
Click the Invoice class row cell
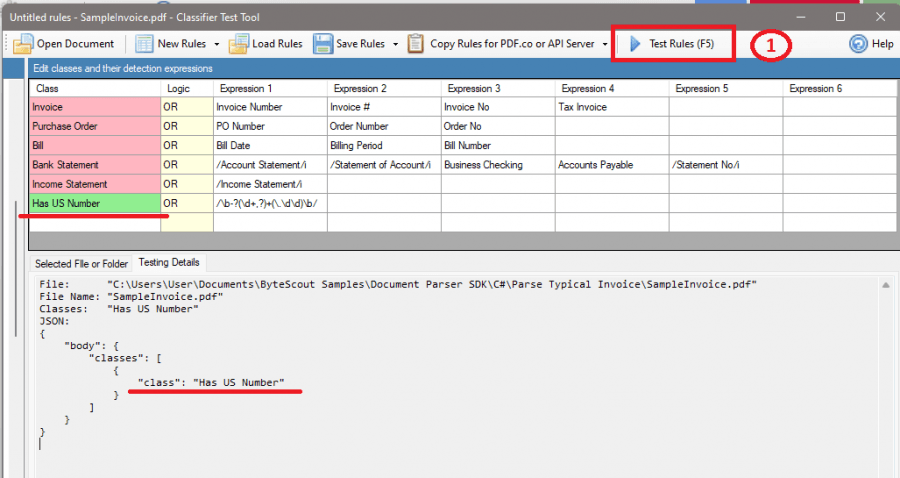click(x=94, y=107)
